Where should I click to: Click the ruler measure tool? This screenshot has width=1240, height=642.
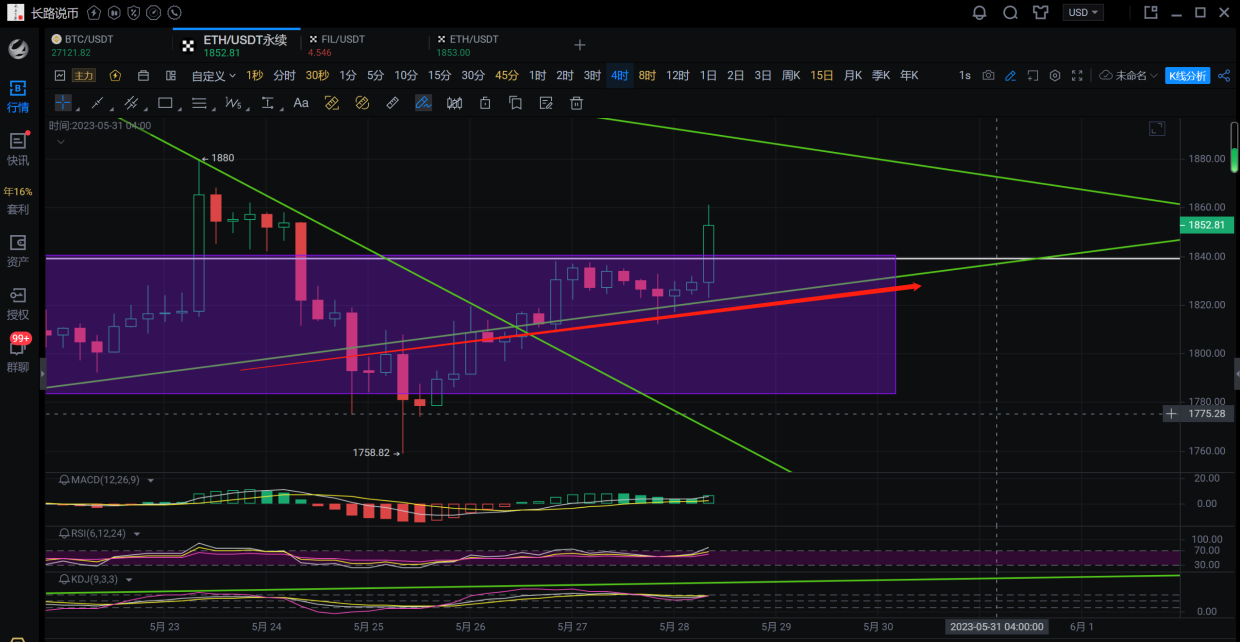click(x=393, y=103)
